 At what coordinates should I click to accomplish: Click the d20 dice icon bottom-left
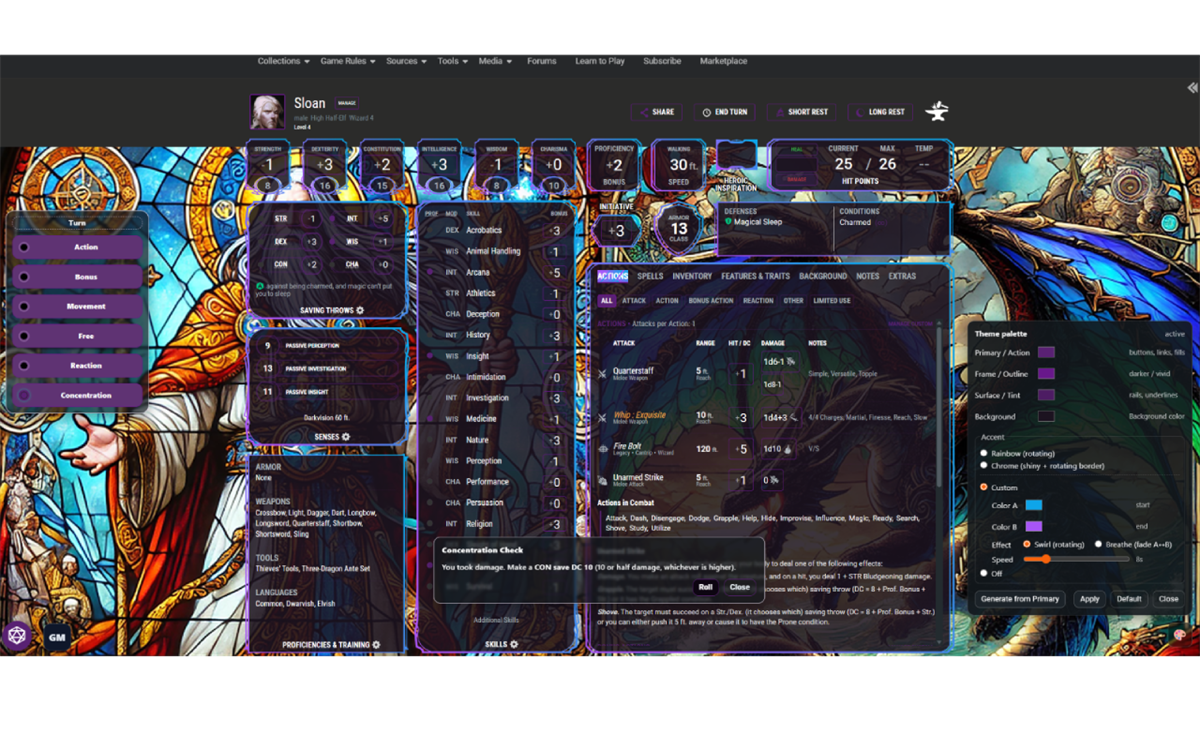16,636
